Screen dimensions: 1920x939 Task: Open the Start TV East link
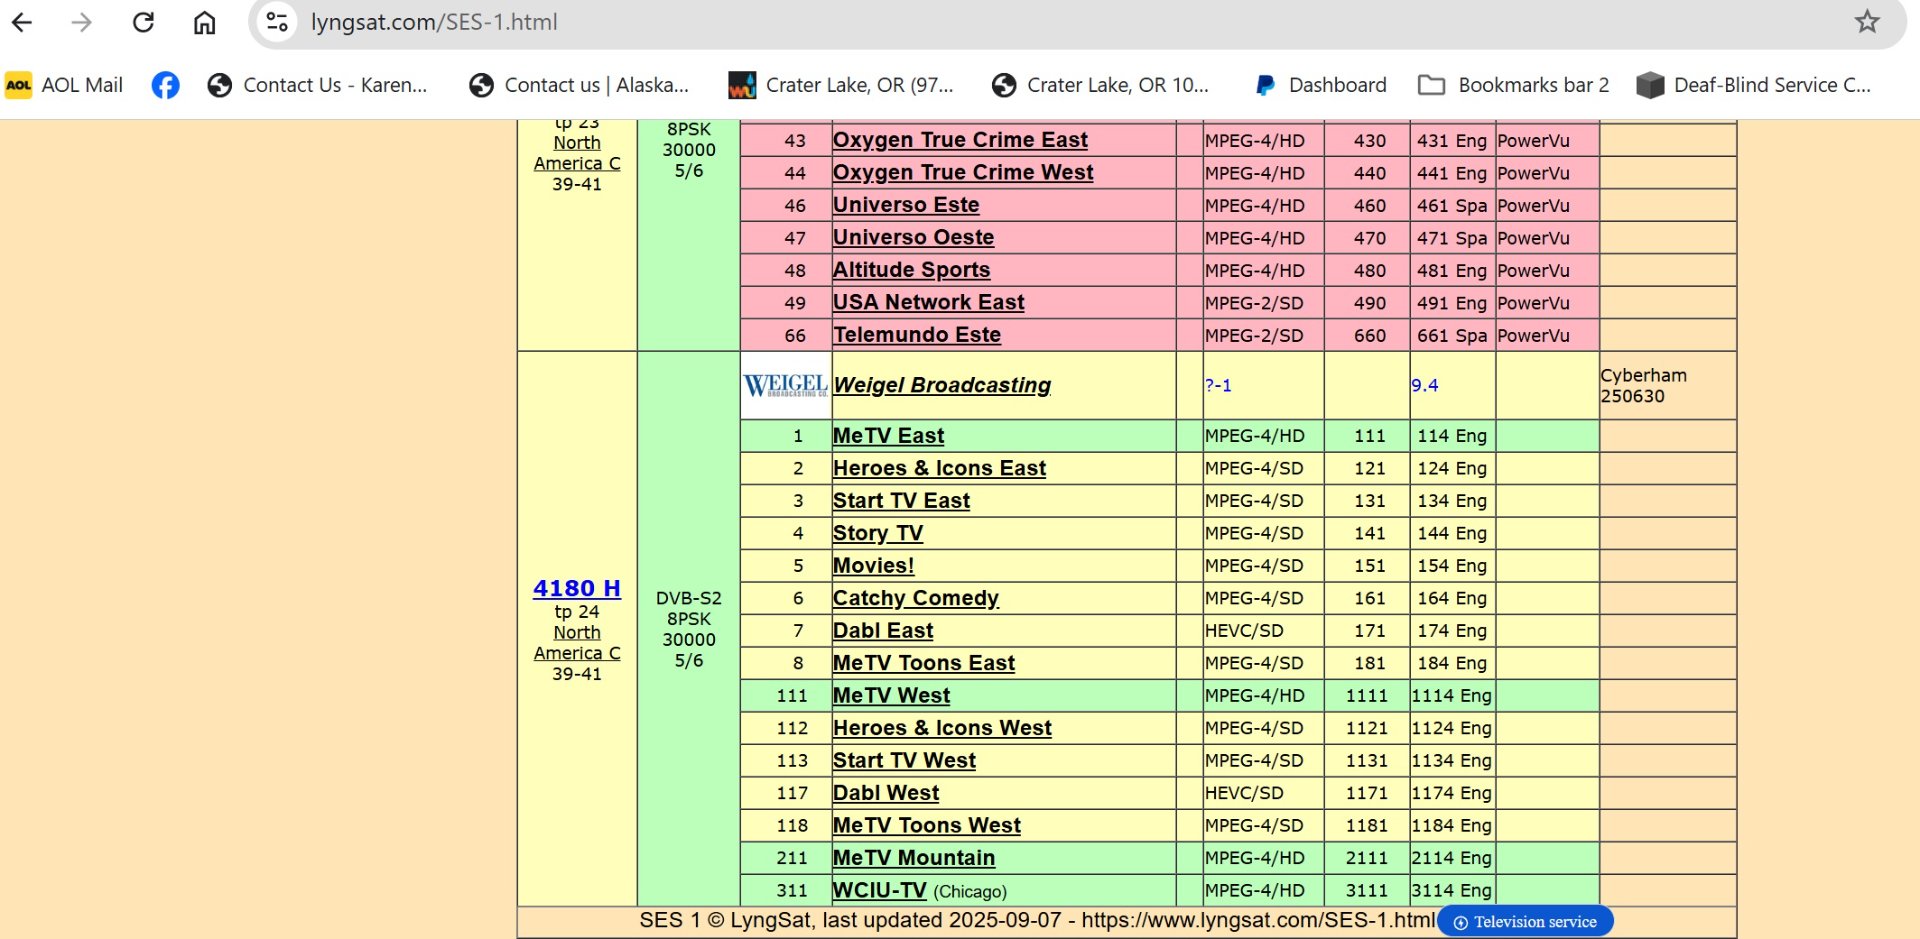pos(901,501)
